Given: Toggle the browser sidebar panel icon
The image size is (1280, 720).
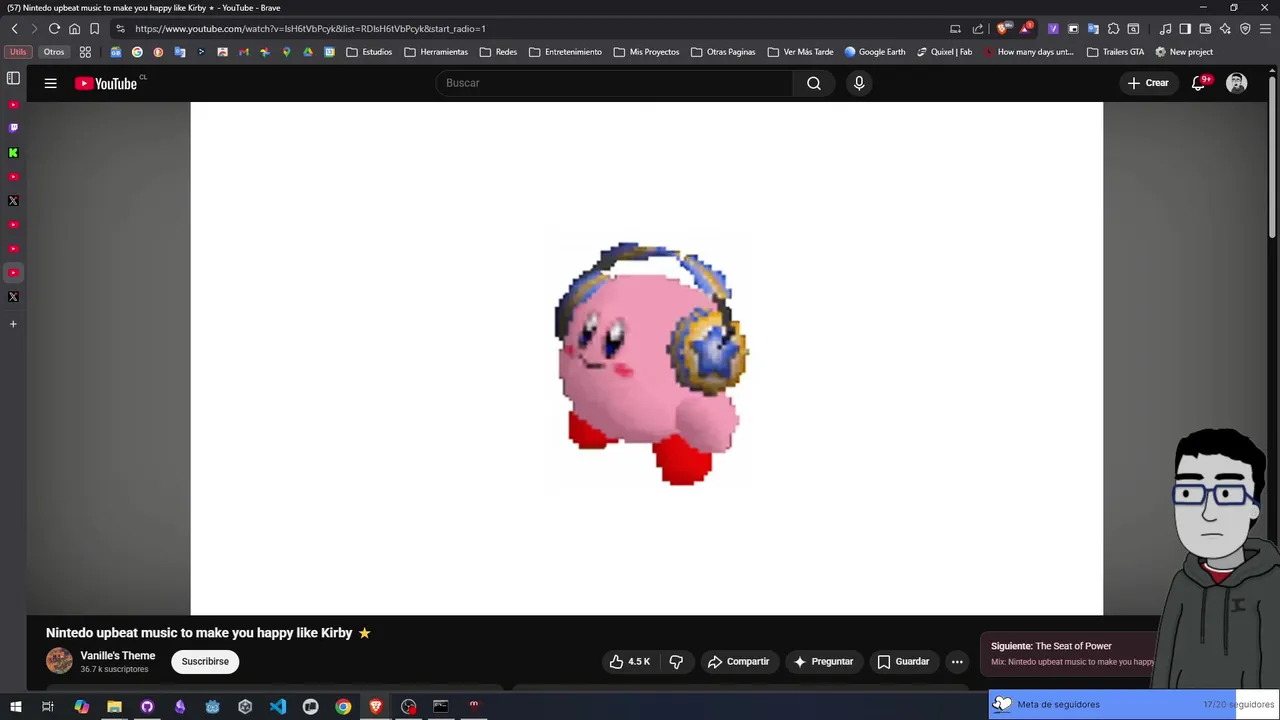Looking at the screenshot, I should [1185, 29].
